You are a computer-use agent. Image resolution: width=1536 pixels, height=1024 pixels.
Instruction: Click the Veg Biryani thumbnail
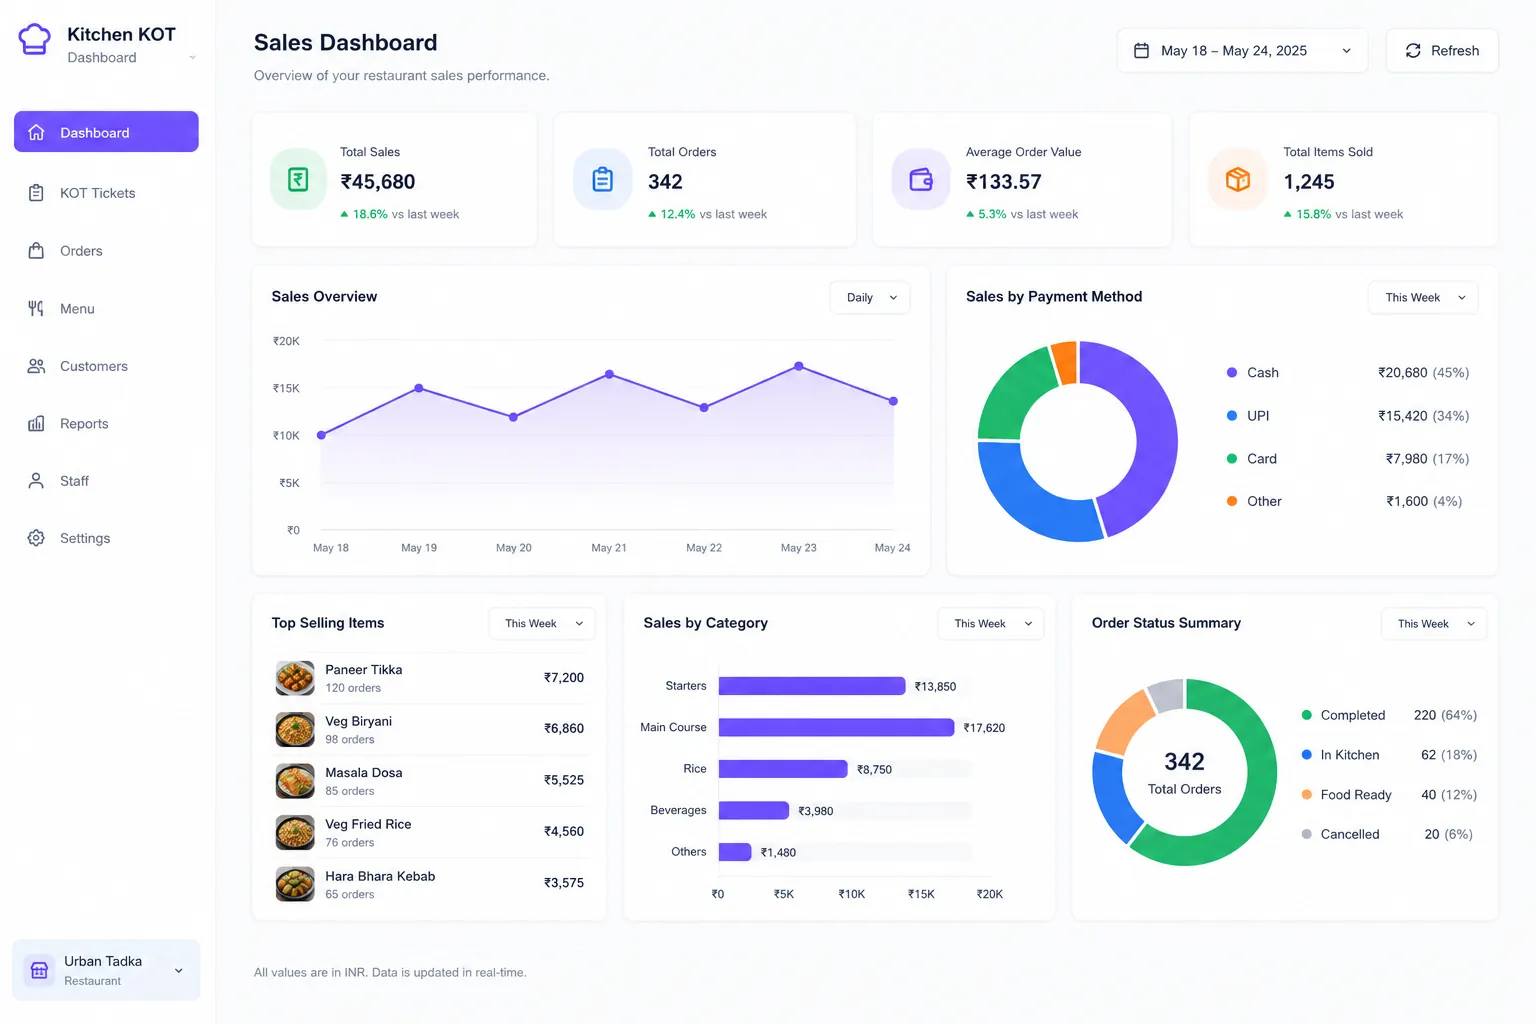(x=295, y=729)
